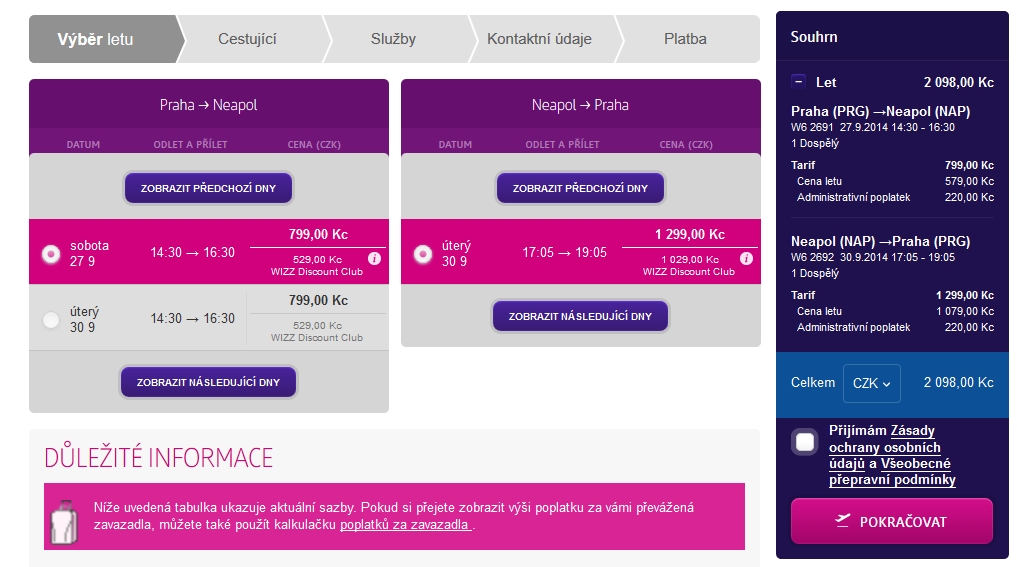This screenshot has width=1017, height=567.
Task: Show following days for Praha → Neapol
Action: coord(208,382)
